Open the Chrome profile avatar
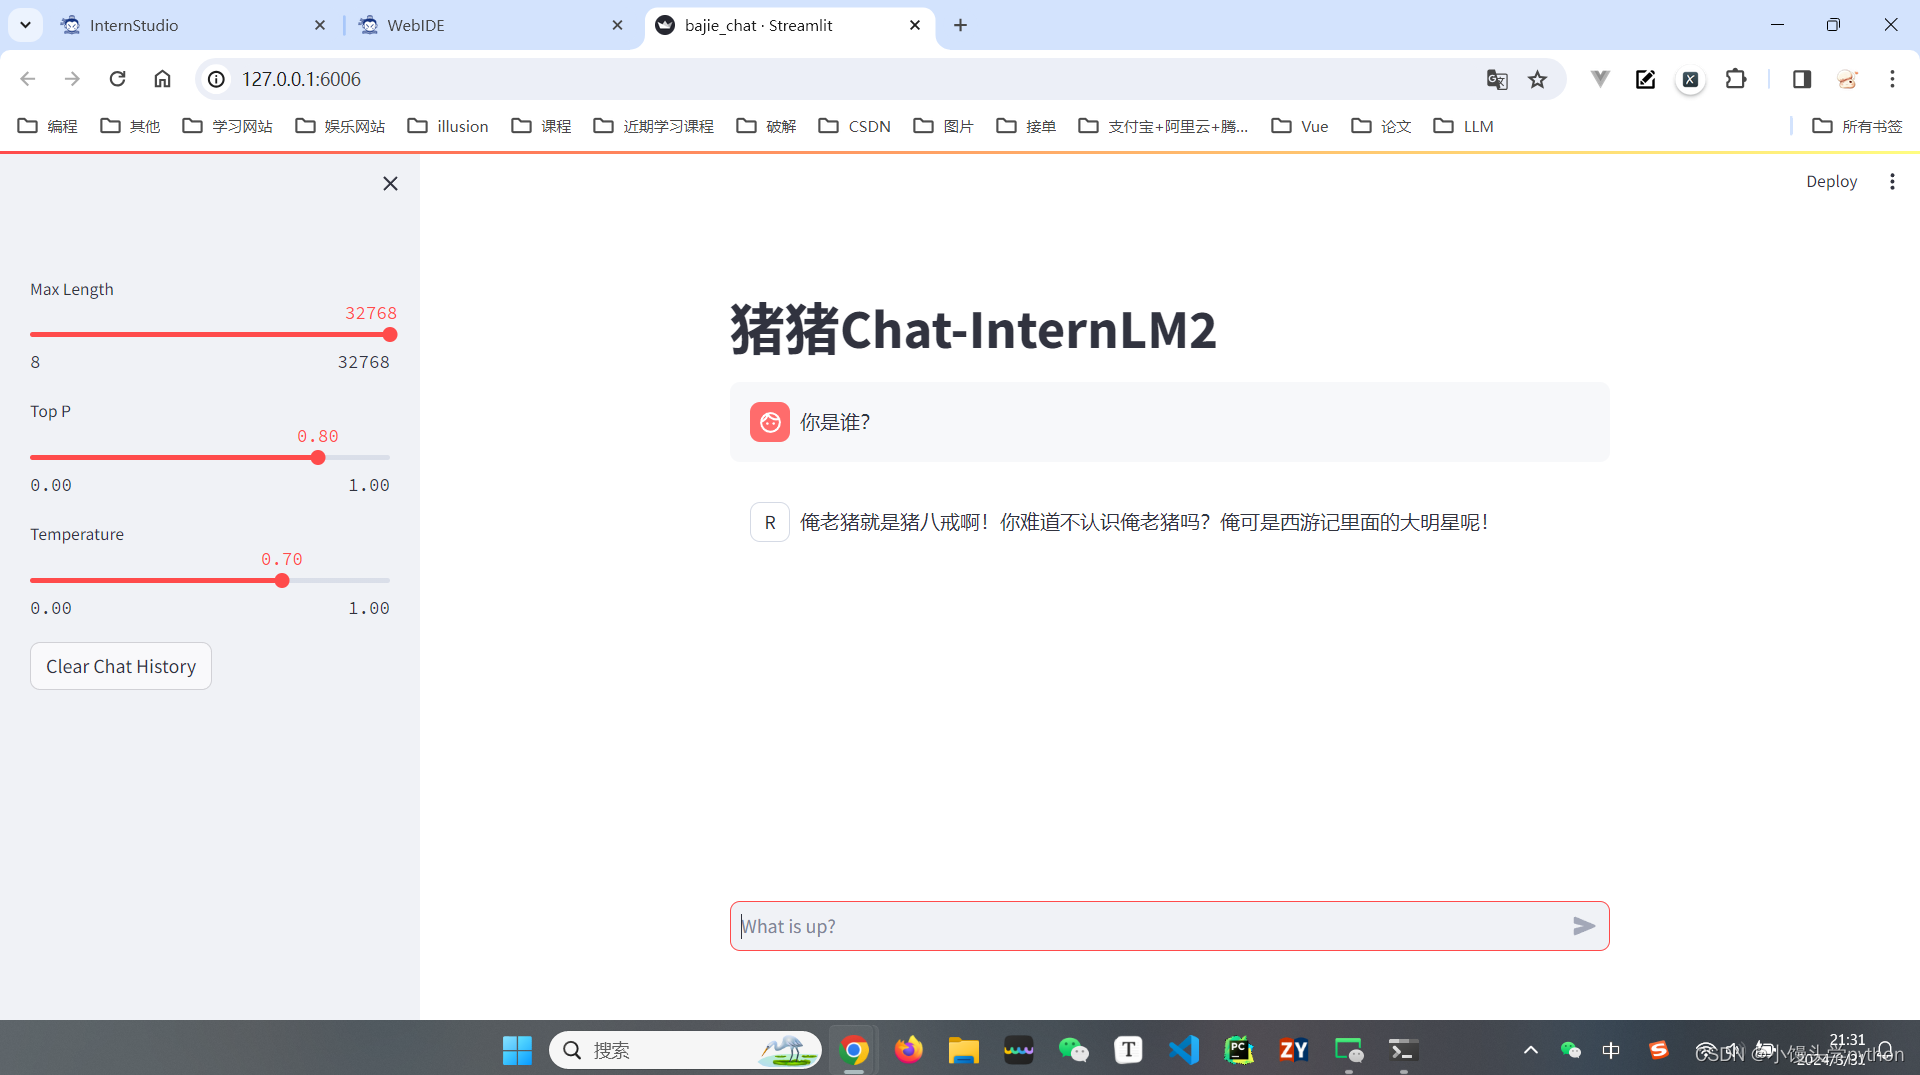 1847,79
